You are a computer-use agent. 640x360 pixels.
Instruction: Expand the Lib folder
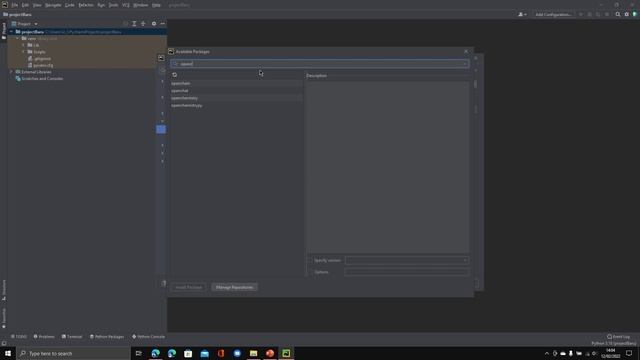pyautogui.click(x=24, y=45)
